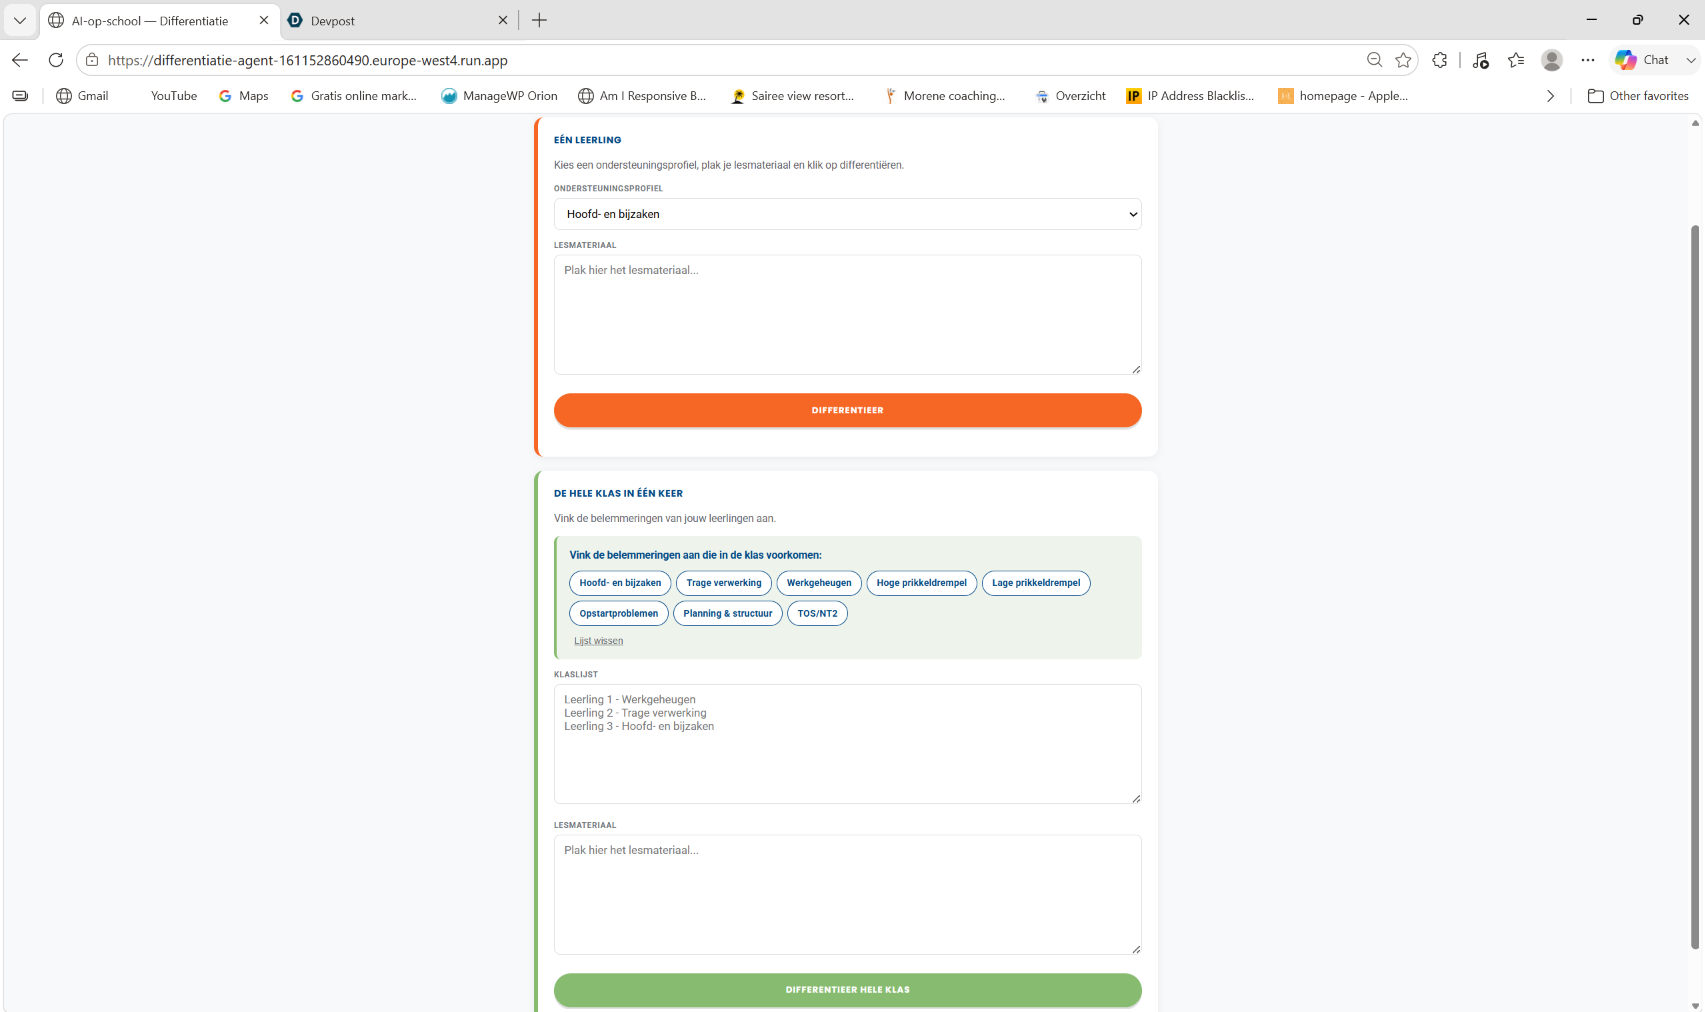Open Gratis online mark bookmark
1705x1012 pixels.
pos(353,96)
